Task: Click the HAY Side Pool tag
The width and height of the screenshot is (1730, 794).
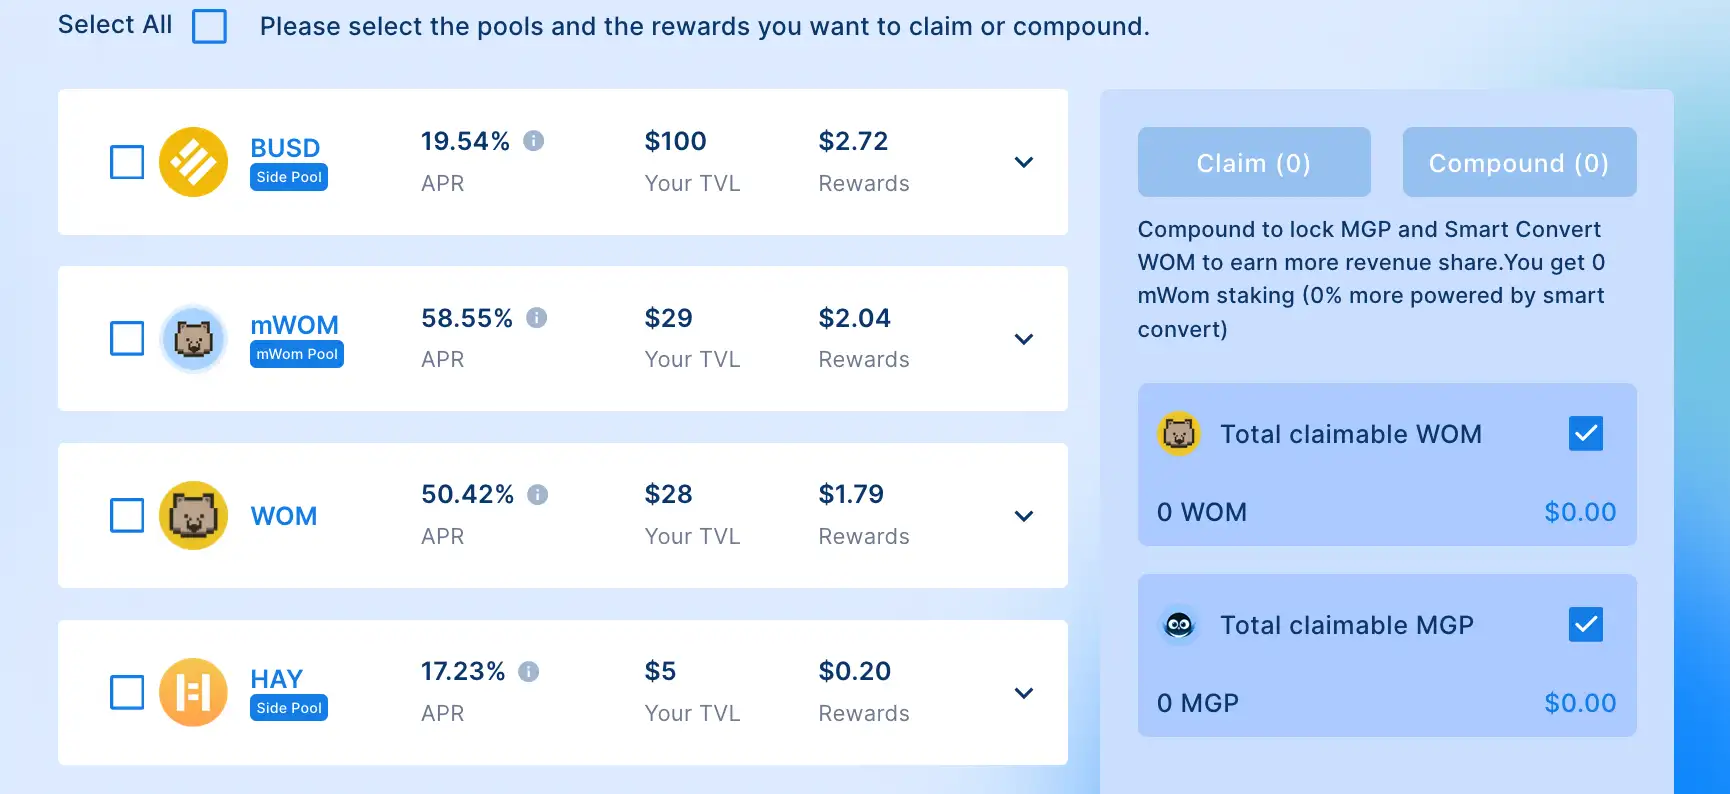Action: point(289,708)
